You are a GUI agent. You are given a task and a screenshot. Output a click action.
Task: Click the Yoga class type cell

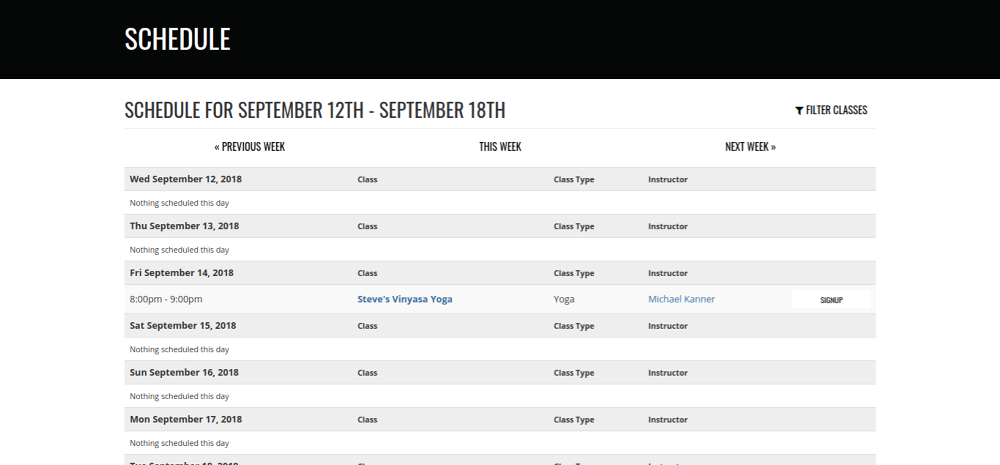(x=564, y=299)
